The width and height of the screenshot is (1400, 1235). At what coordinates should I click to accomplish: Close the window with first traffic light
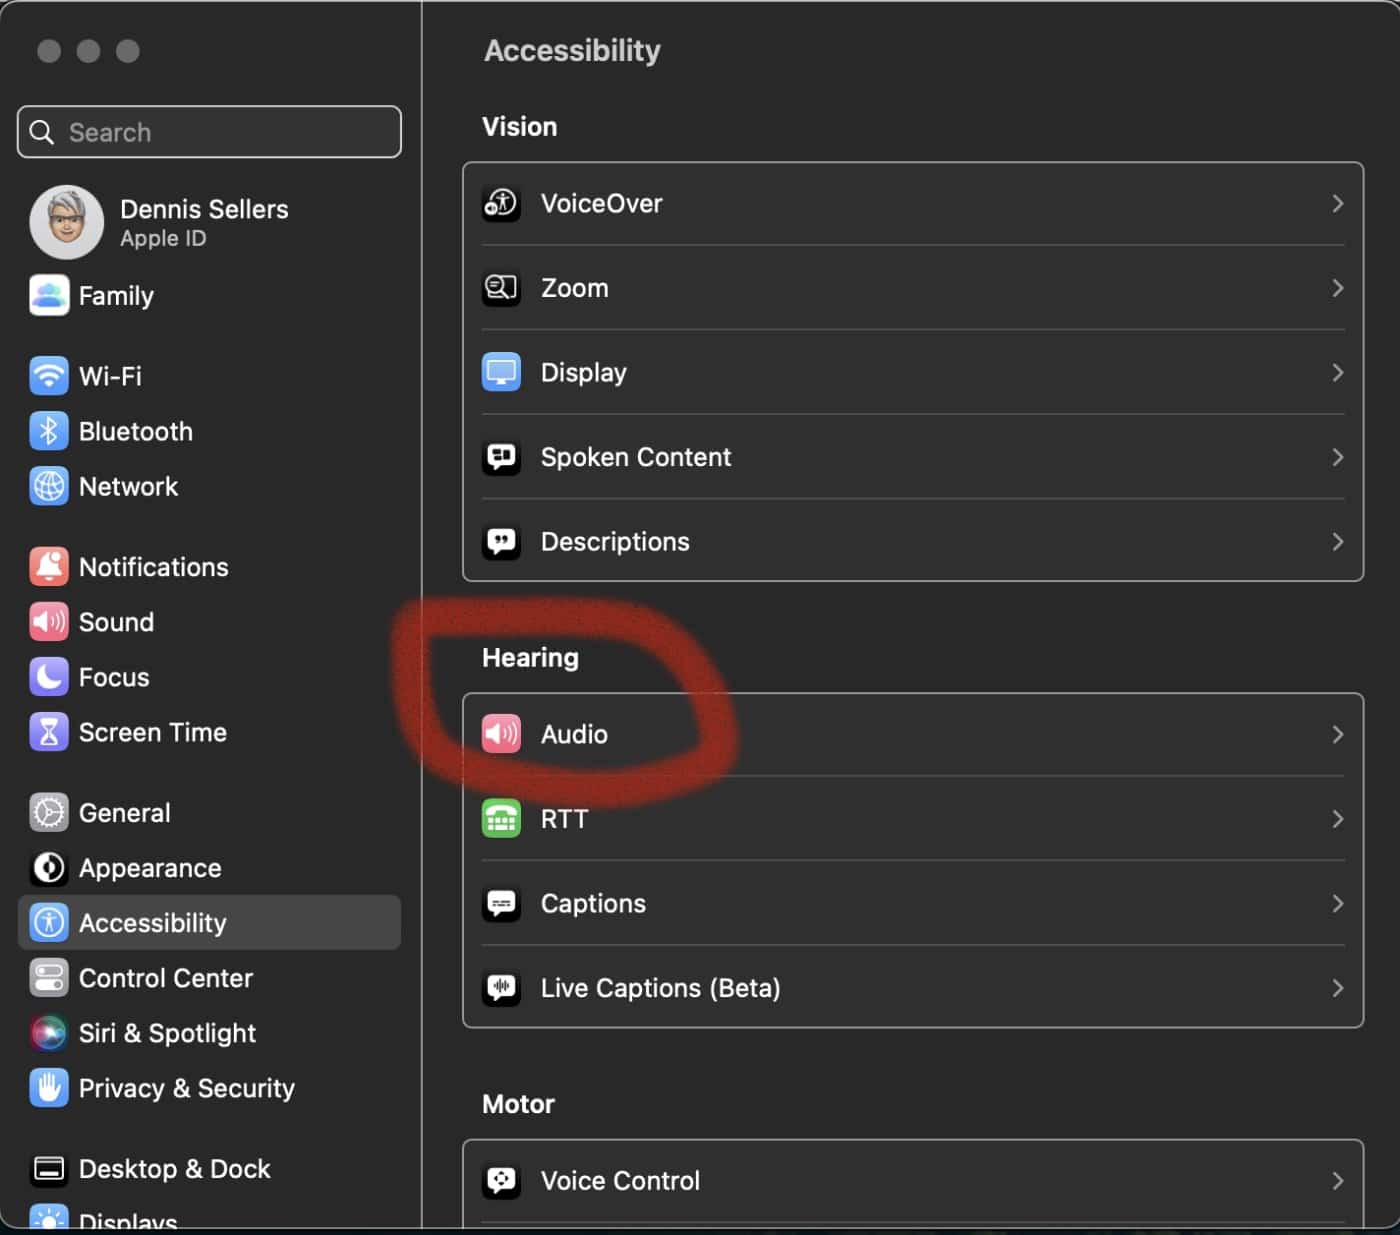pos(49,51)
